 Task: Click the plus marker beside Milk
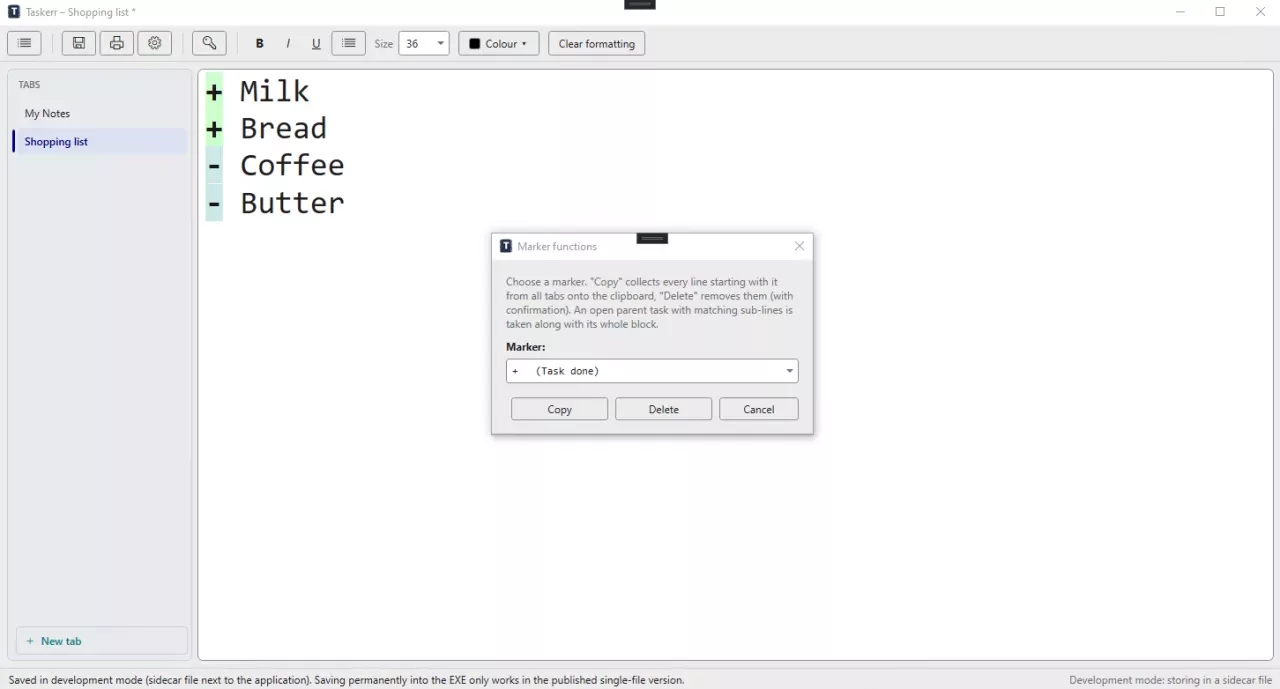(x=214, y=91)
